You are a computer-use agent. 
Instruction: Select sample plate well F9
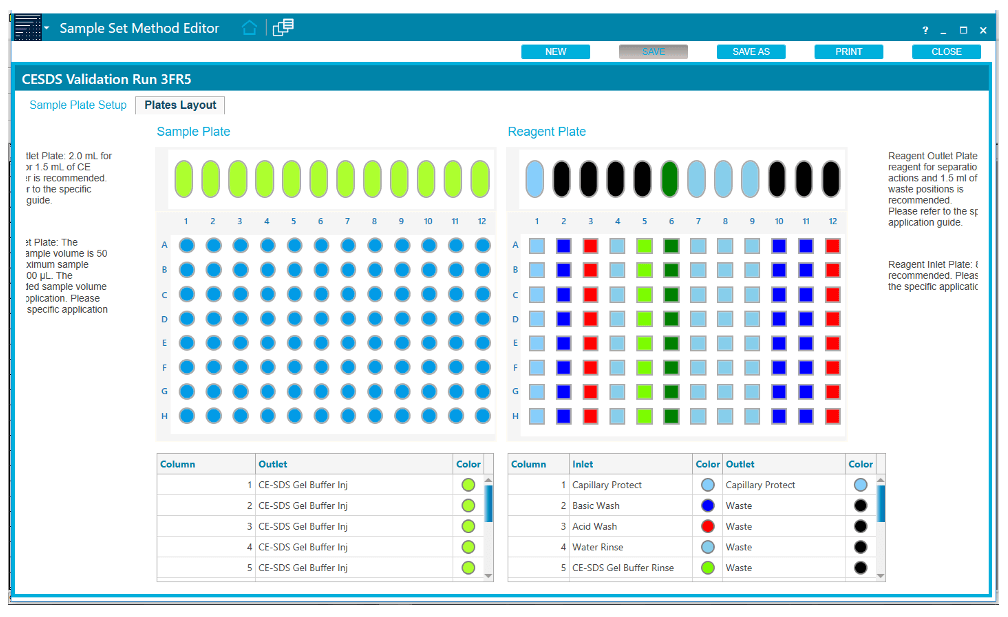tap(402, 368)
